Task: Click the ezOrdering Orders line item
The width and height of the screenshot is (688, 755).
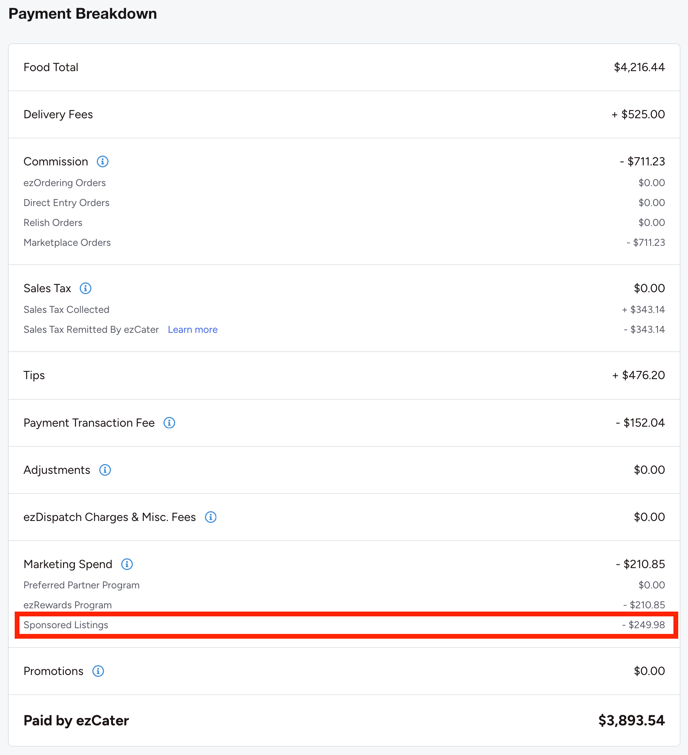Action: [x=64, y=183]
